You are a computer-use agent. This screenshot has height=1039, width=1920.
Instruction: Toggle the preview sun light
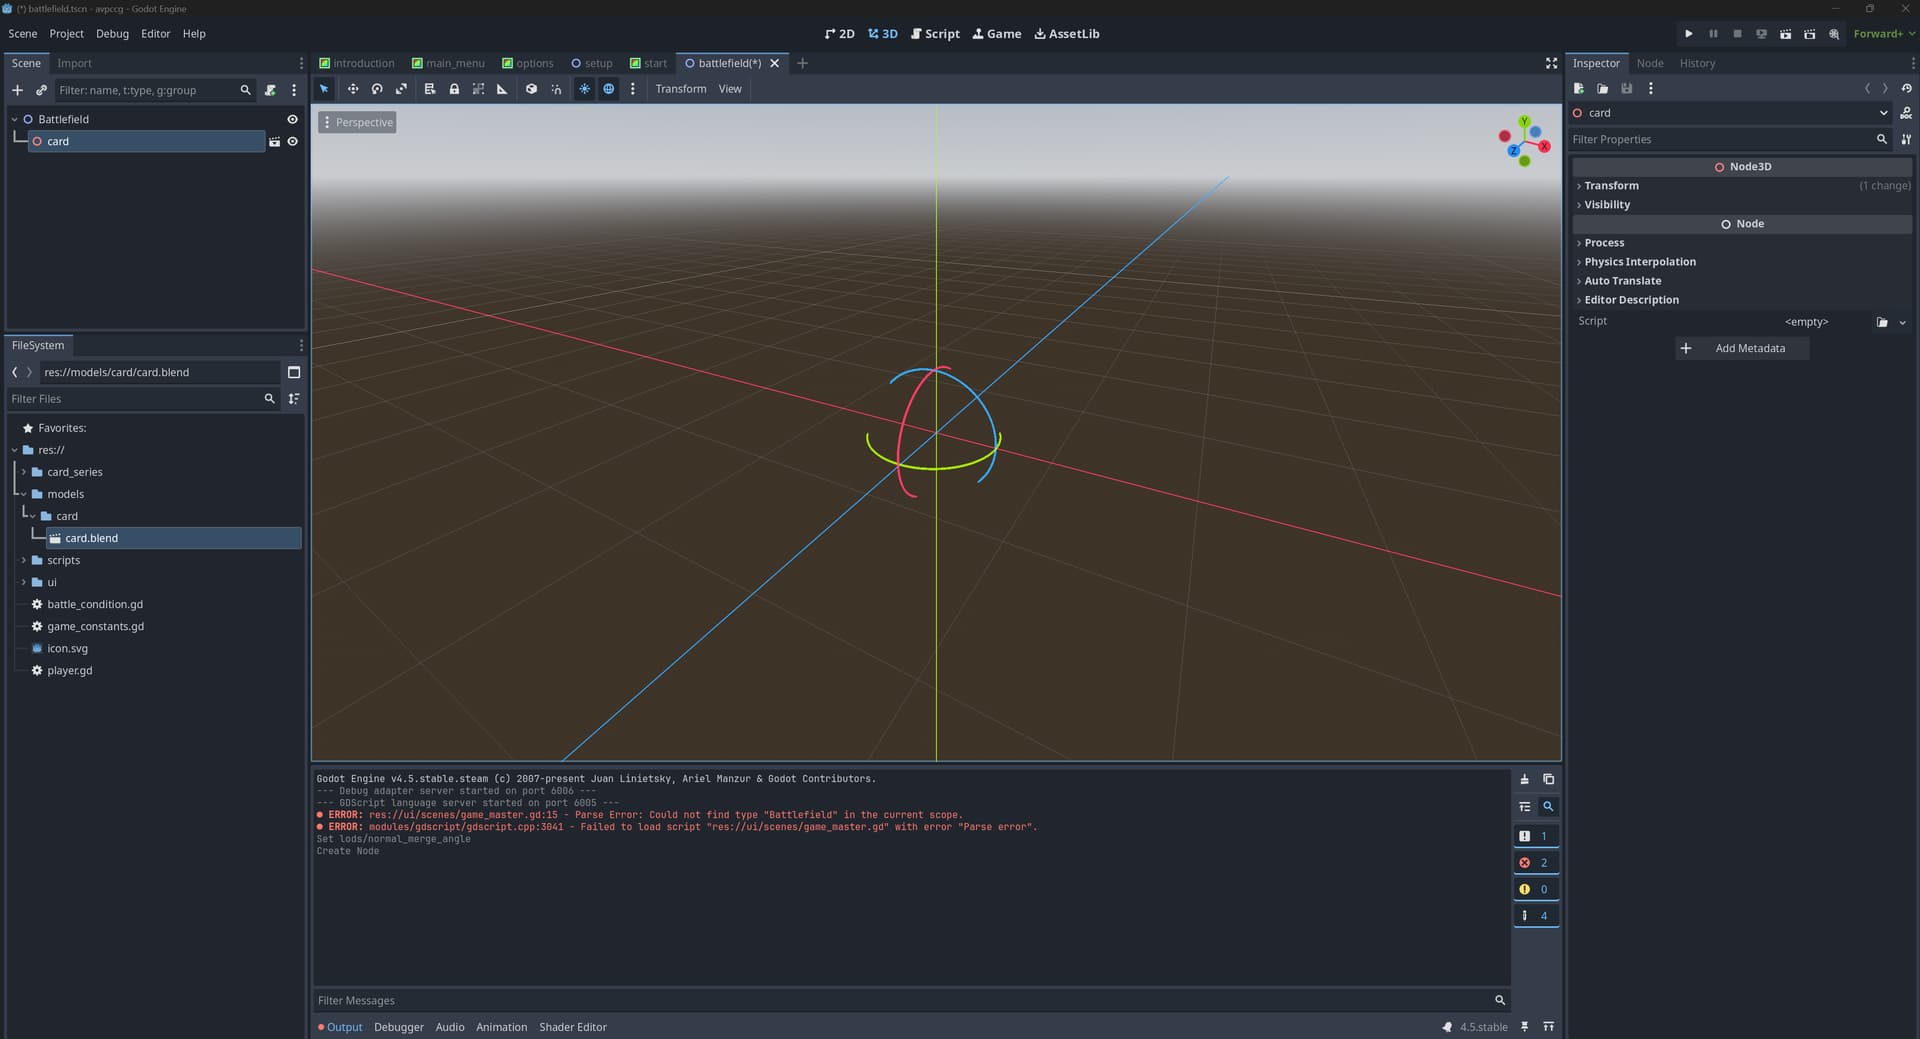pyautogui.click(x=584, y=89)
